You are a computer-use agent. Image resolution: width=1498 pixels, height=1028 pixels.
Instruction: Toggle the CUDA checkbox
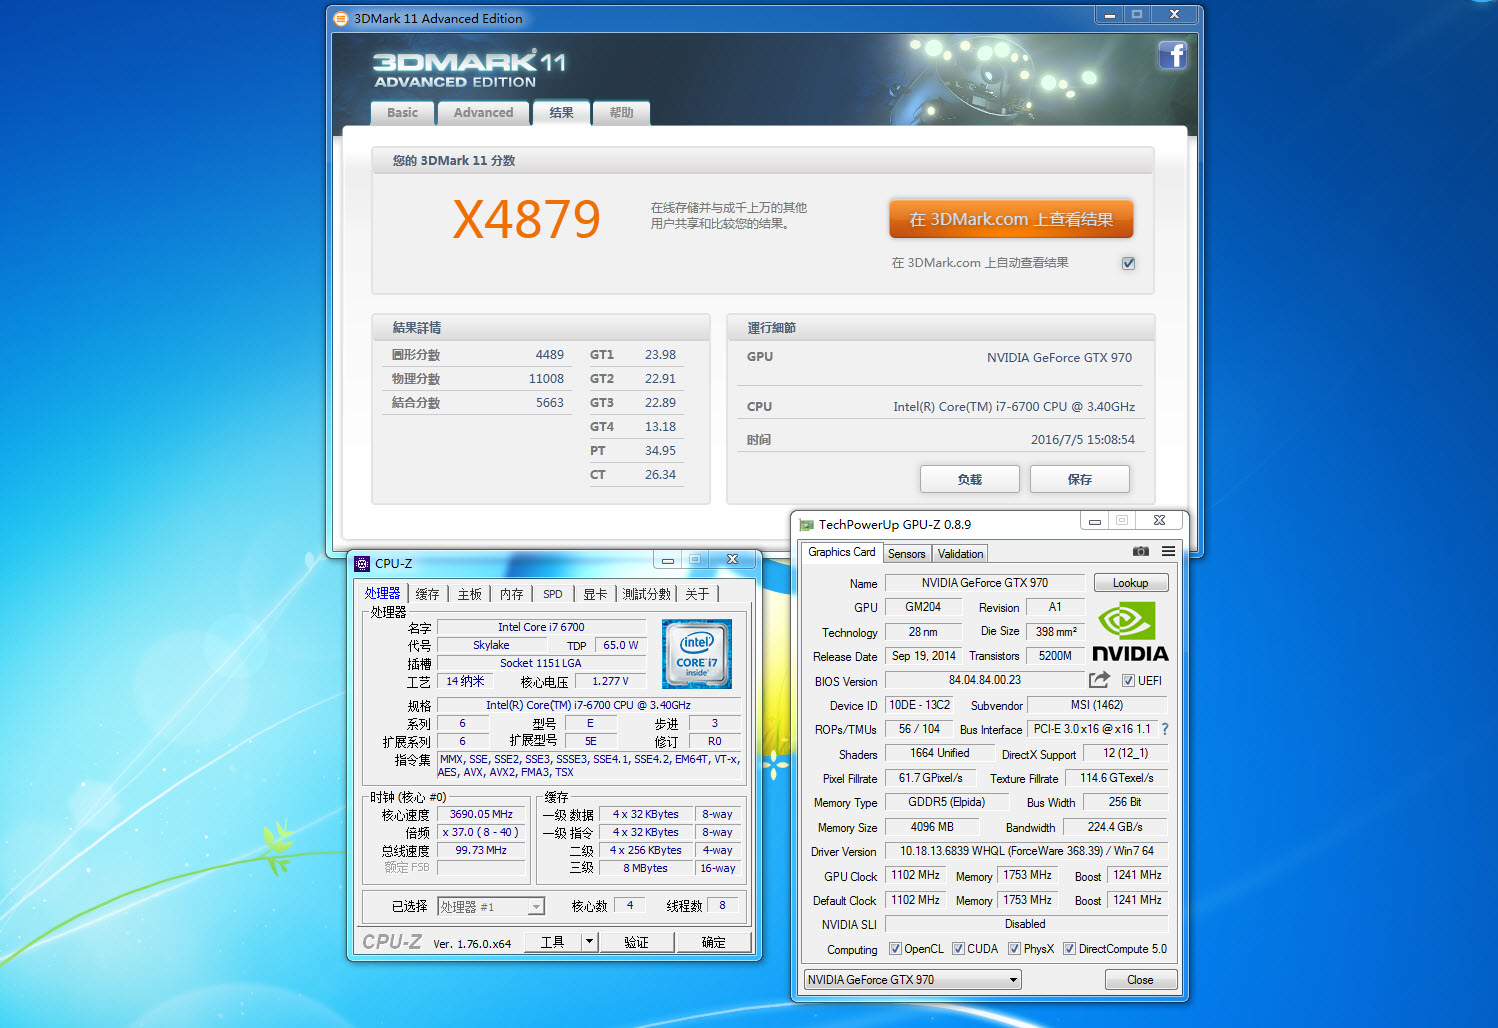click(x=958, y=949)
